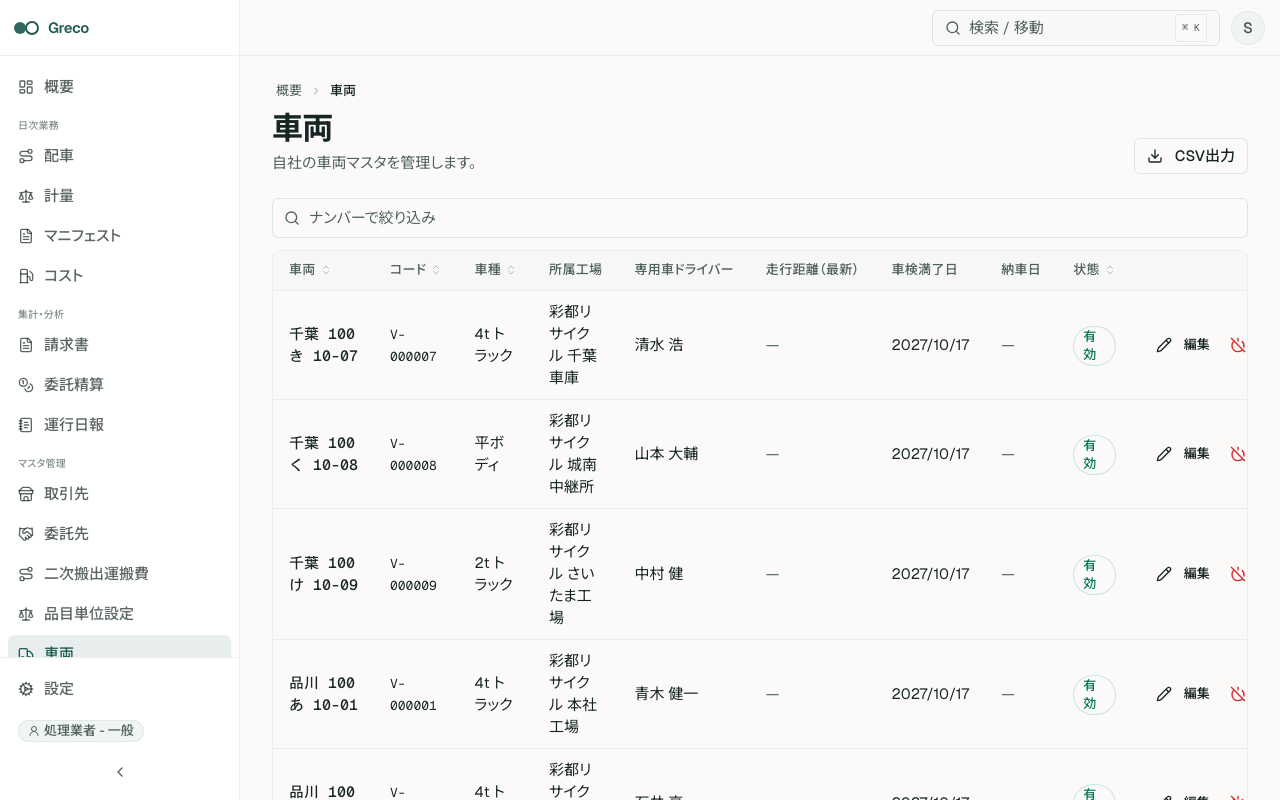The image size is (1280, 800).
Task: Sort table by コード column
Action: 415,270
